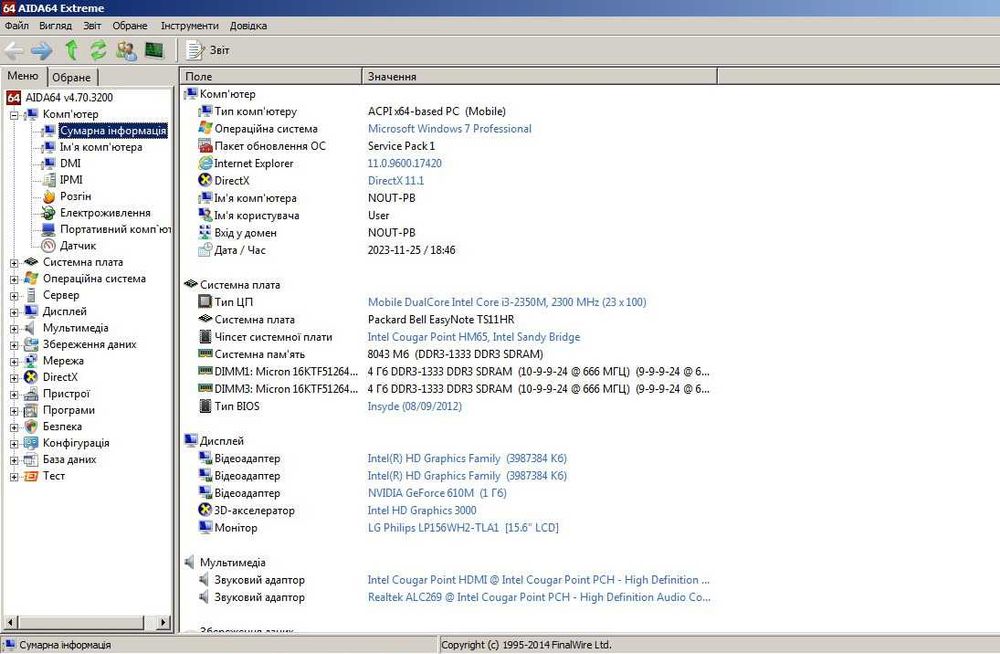Sort by the Значення column header
The image size is (1000, 654).
click(x=540, y=76)
